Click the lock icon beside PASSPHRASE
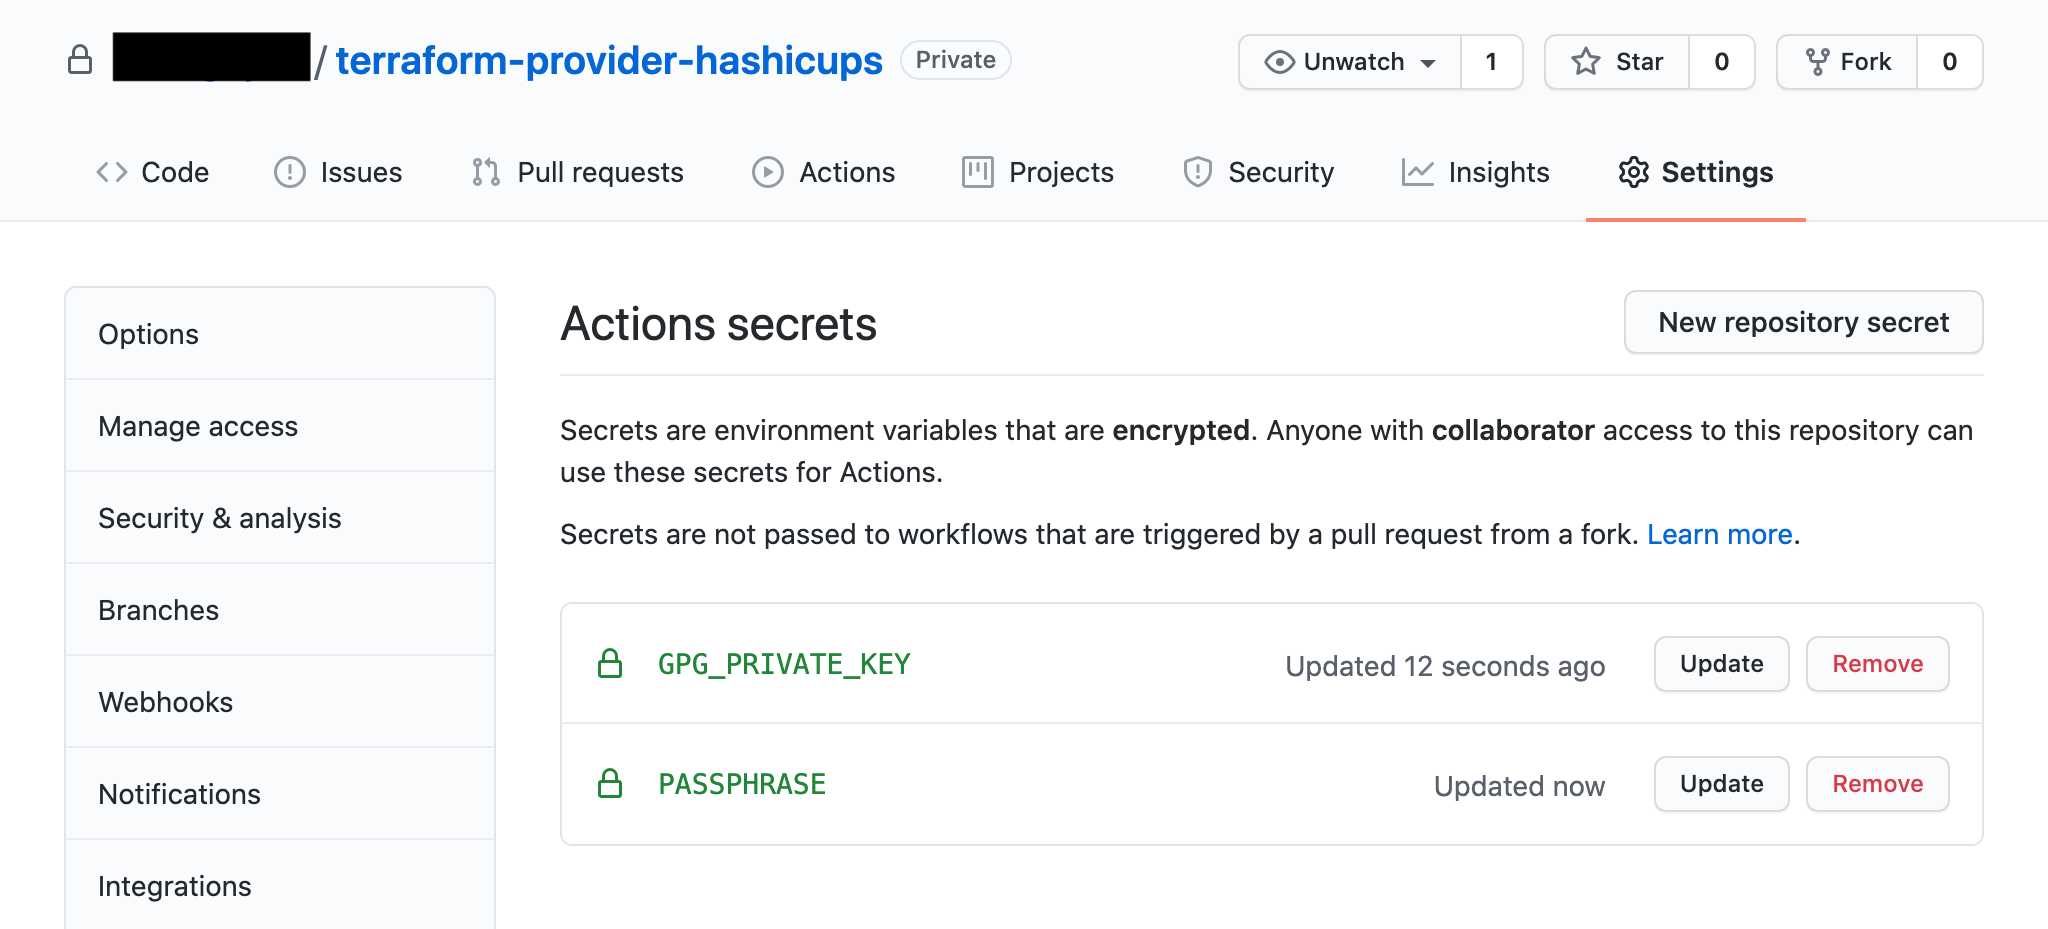The height and width of the screenshot is (929, 2048). pyautogui.click(x=610, y=784)
